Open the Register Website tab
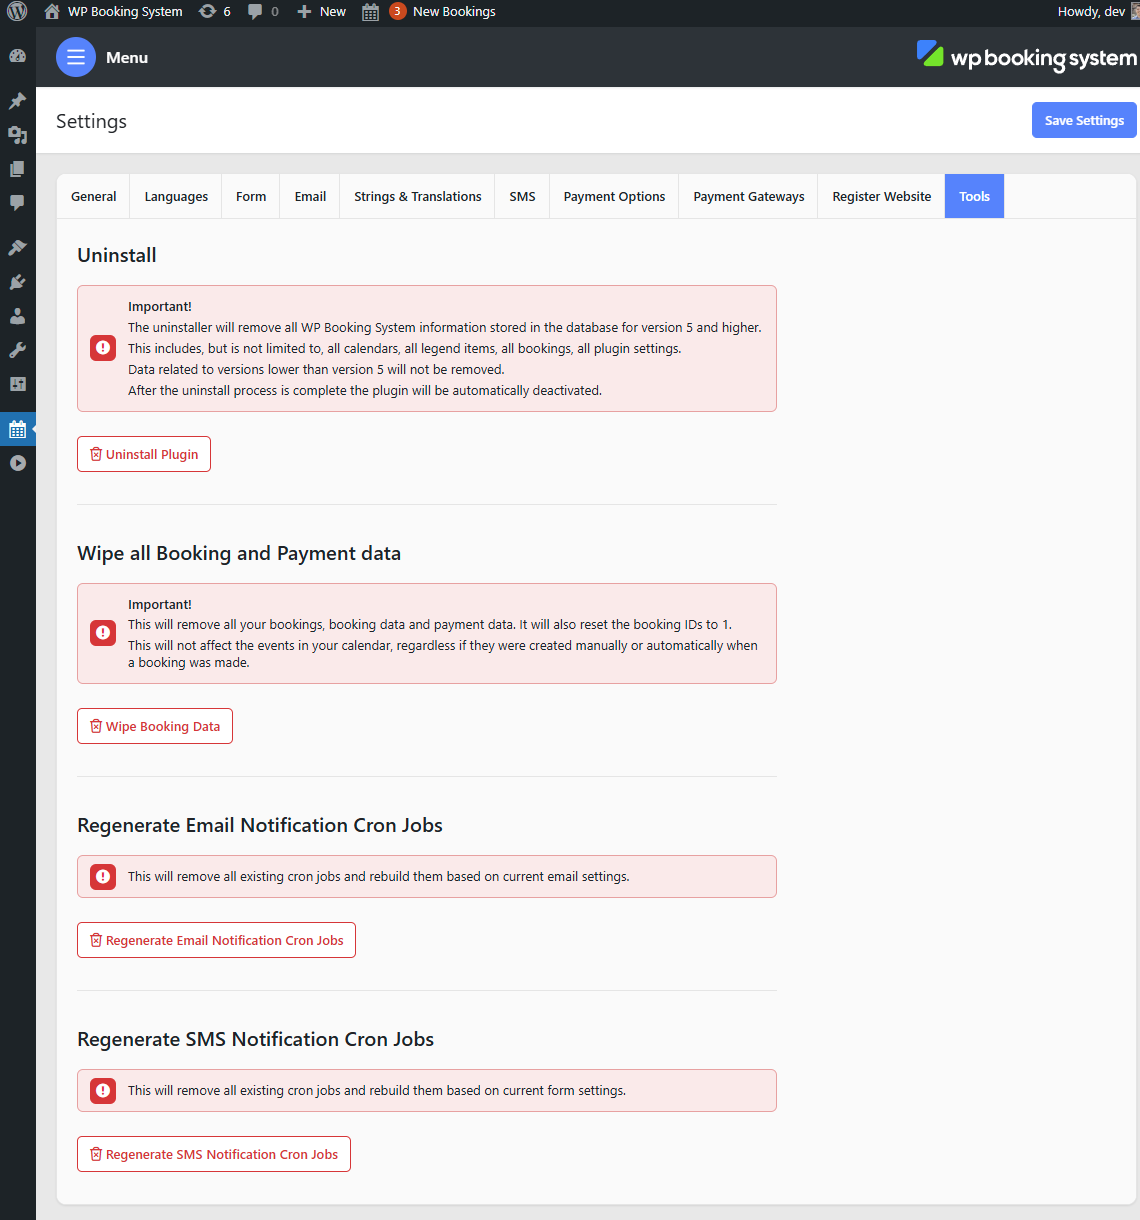Viewport: 1140px width, 1220px height. pyautogui.click(x=882, y=197)
